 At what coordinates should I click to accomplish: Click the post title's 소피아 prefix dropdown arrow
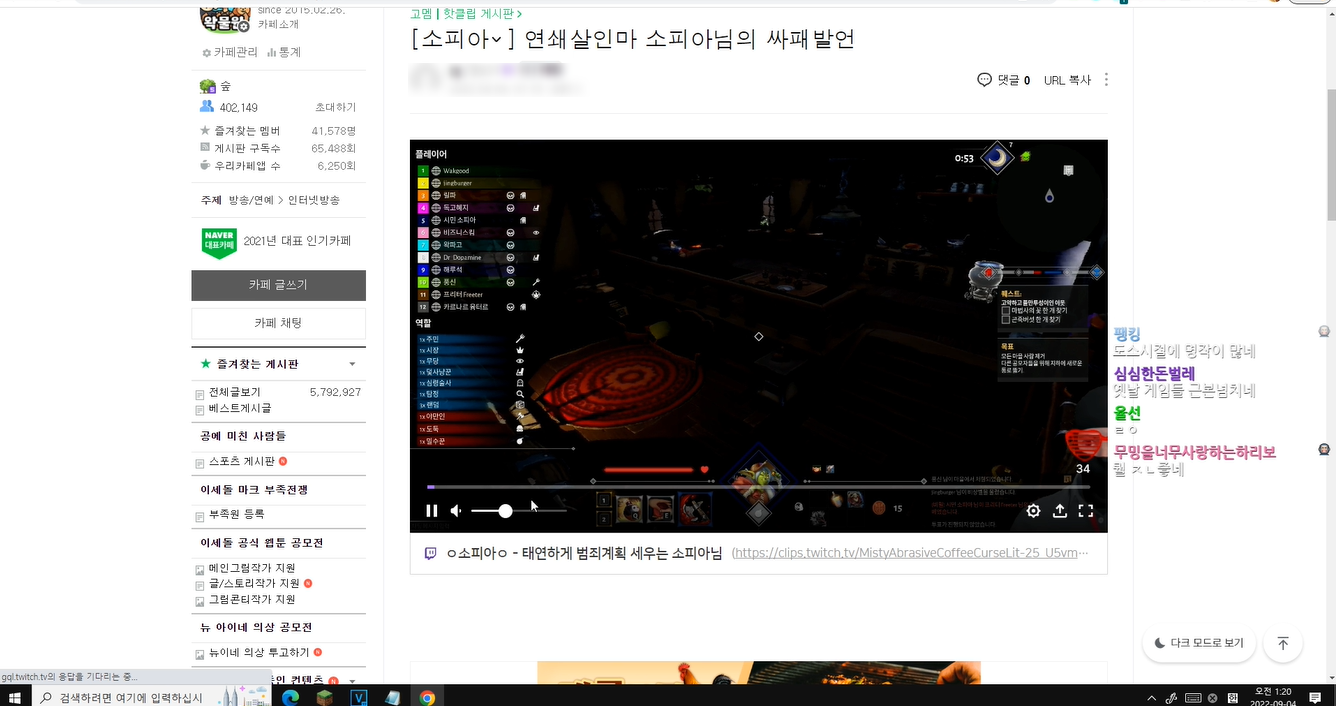497,41
